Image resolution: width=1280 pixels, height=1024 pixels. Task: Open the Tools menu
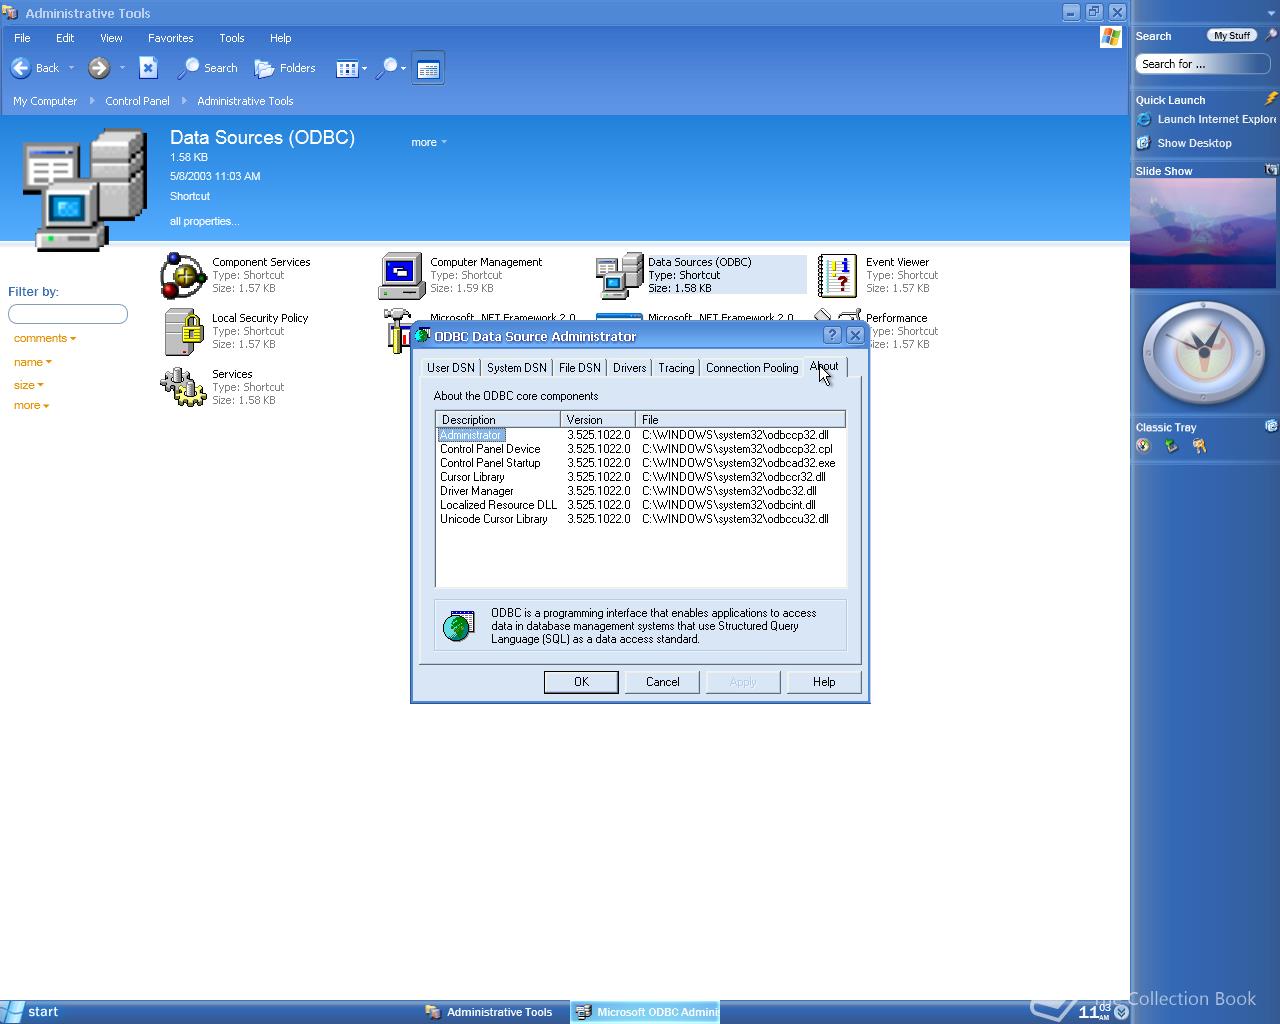tap(232, 38)
